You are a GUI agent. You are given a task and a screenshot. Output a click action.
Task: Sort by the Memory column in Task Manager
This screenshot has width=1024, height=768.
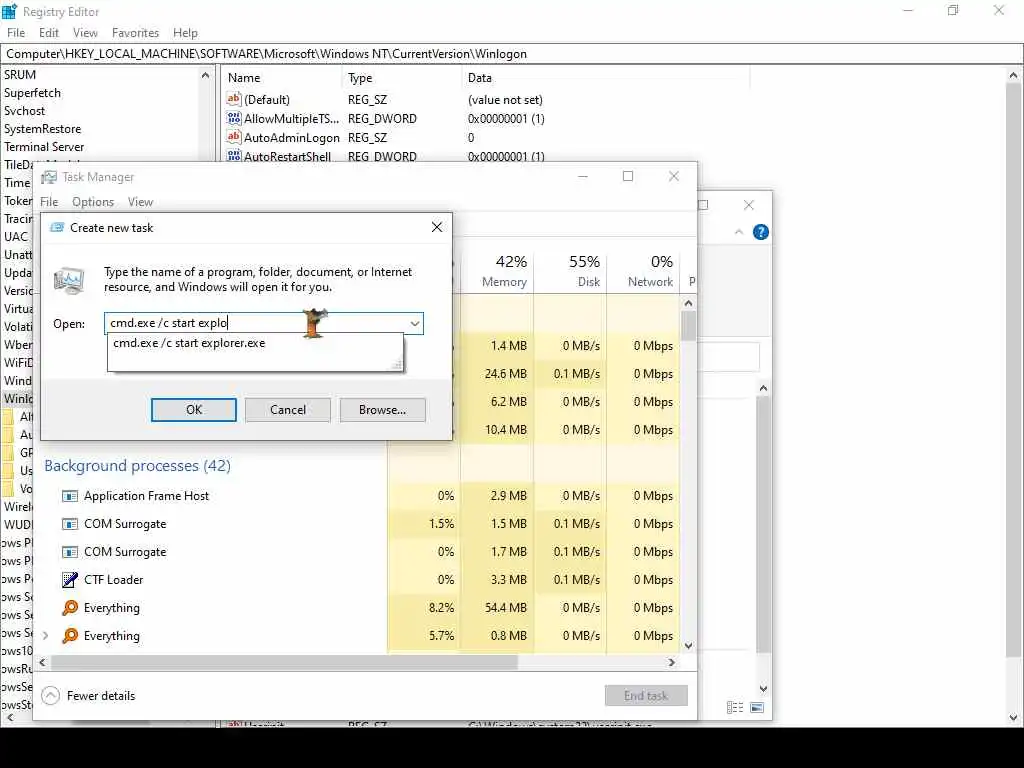[x=498, y=271]
